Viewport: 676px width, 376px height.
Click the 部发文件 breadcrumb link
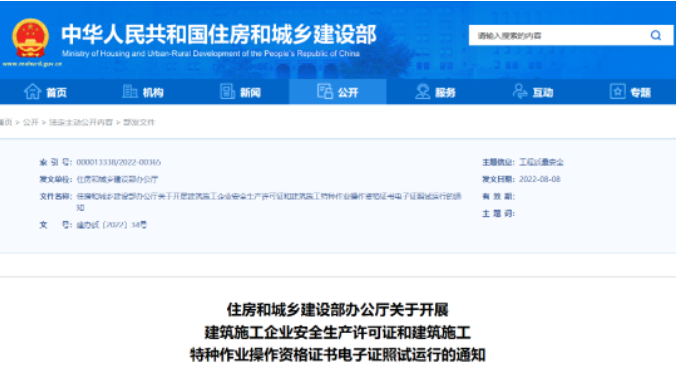(x=139, y=122)
